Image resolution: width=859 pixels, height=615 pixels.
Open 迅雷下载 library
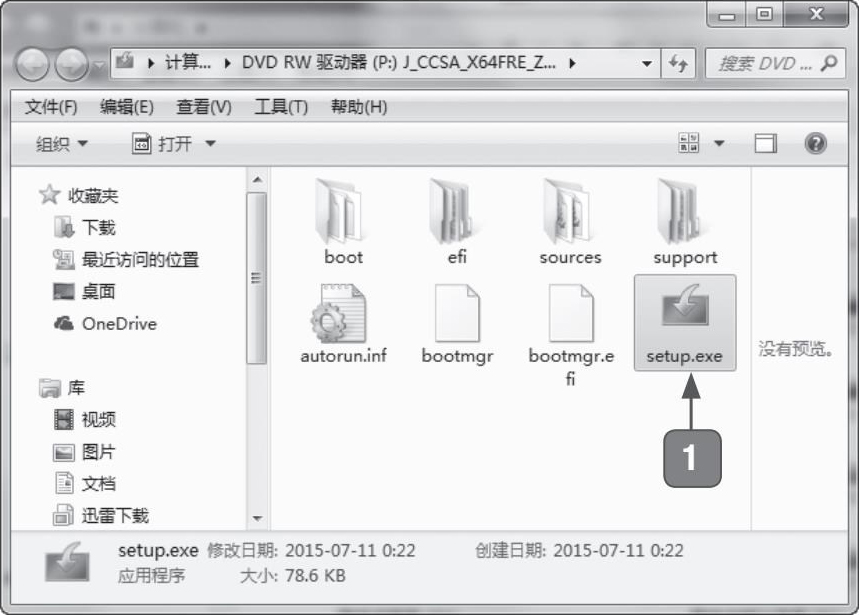[x=101, y=515]
